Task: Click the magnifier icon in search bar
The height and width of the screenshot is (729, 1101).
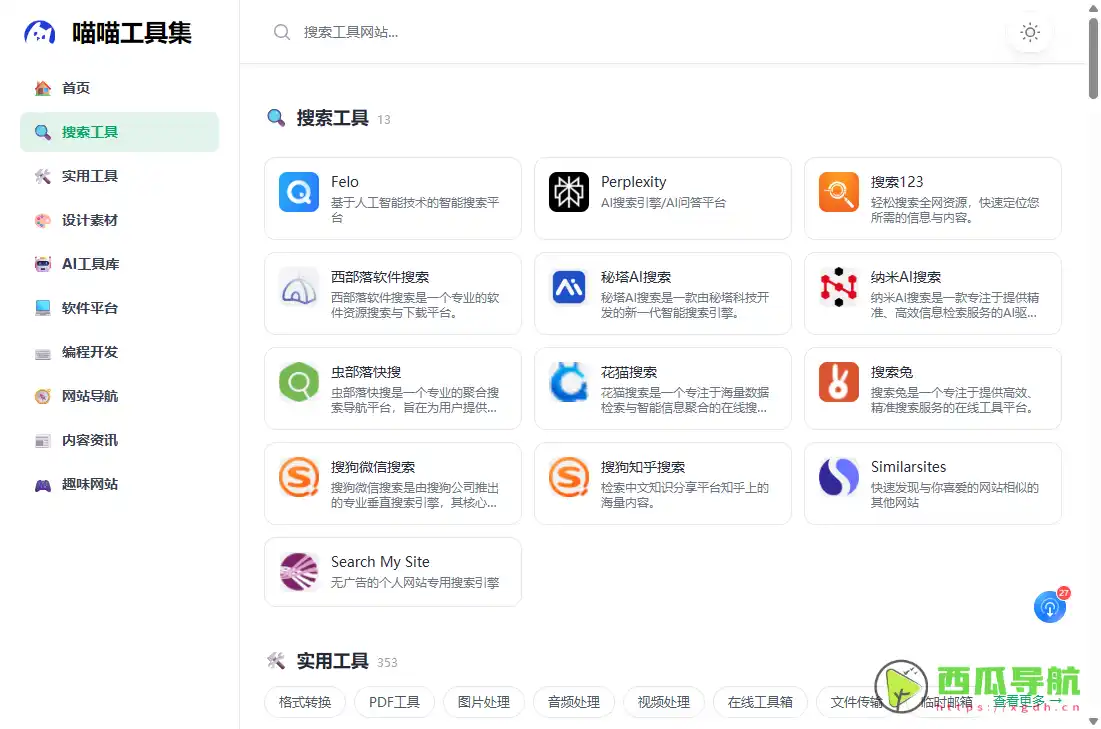Action: [x=282, y=32]
